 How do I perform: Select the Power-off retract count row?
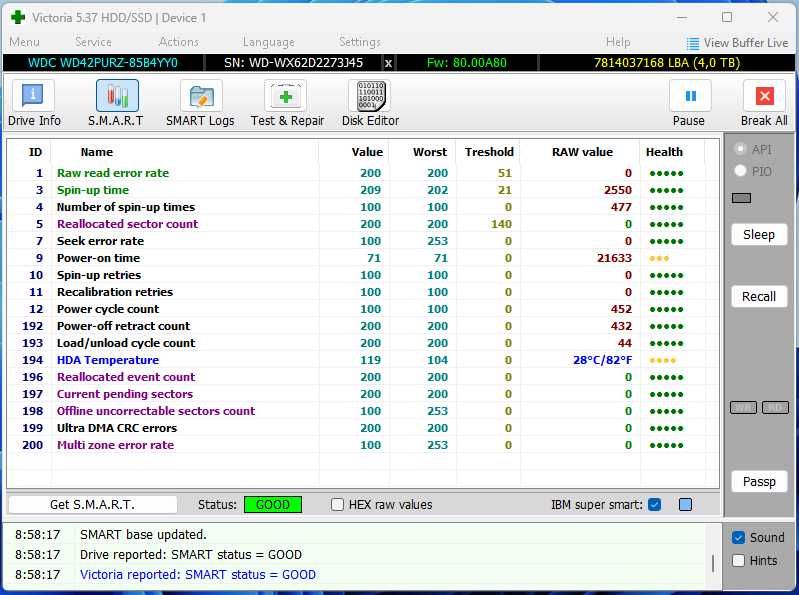(362, 326)
